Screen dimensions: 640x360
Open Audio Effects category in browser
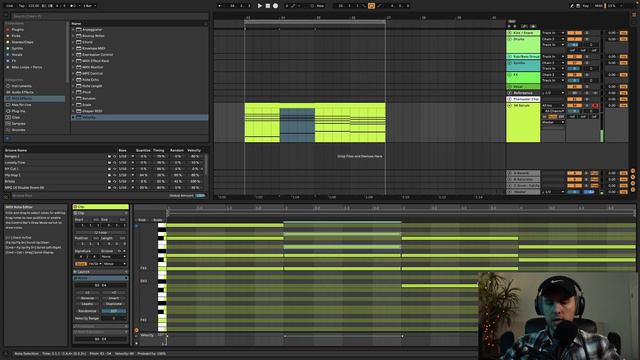pos(22,92)
